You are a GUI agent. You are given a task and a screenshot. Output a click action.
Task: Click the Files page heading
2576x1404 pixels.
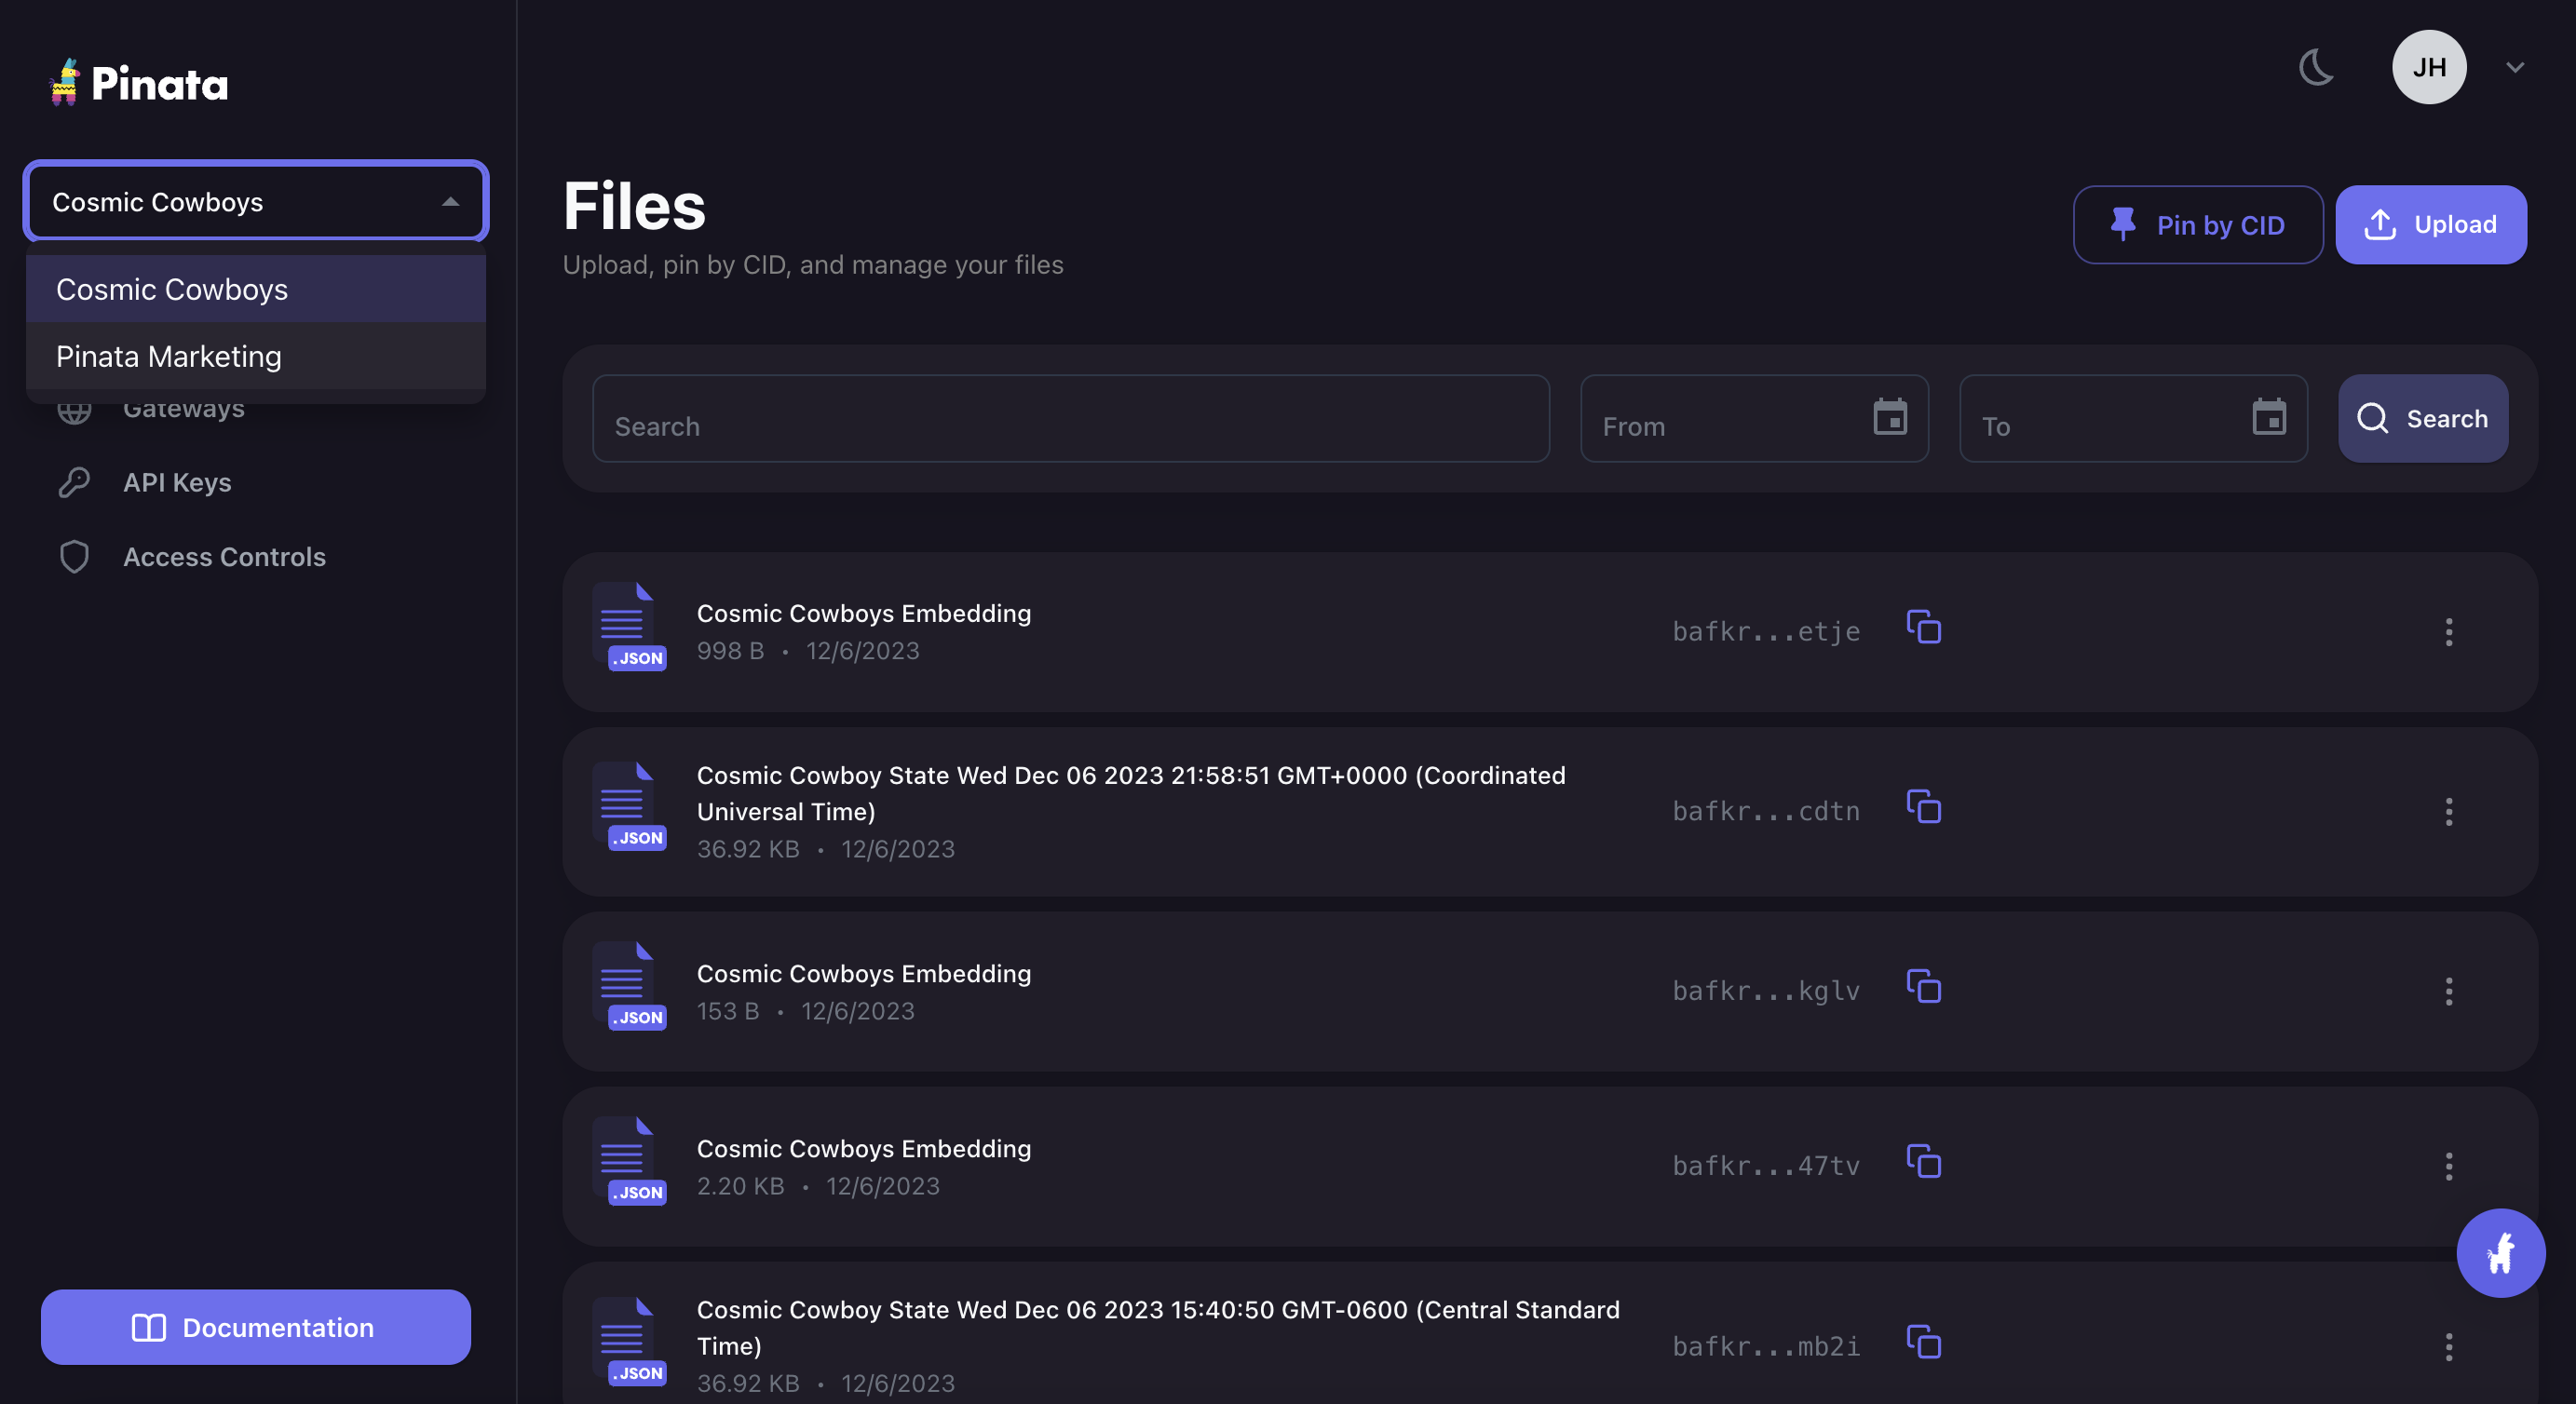coord(634,206)
